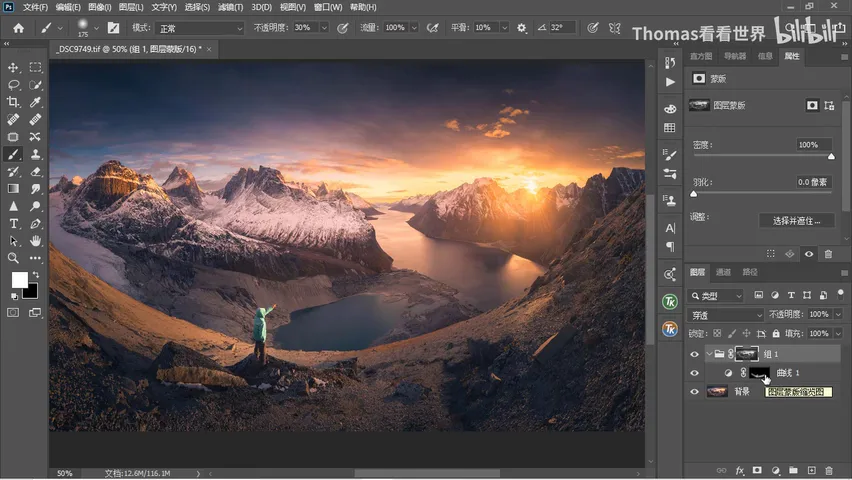
Task: Select the Eyedropper tool
Action: (x=35, y=102)
